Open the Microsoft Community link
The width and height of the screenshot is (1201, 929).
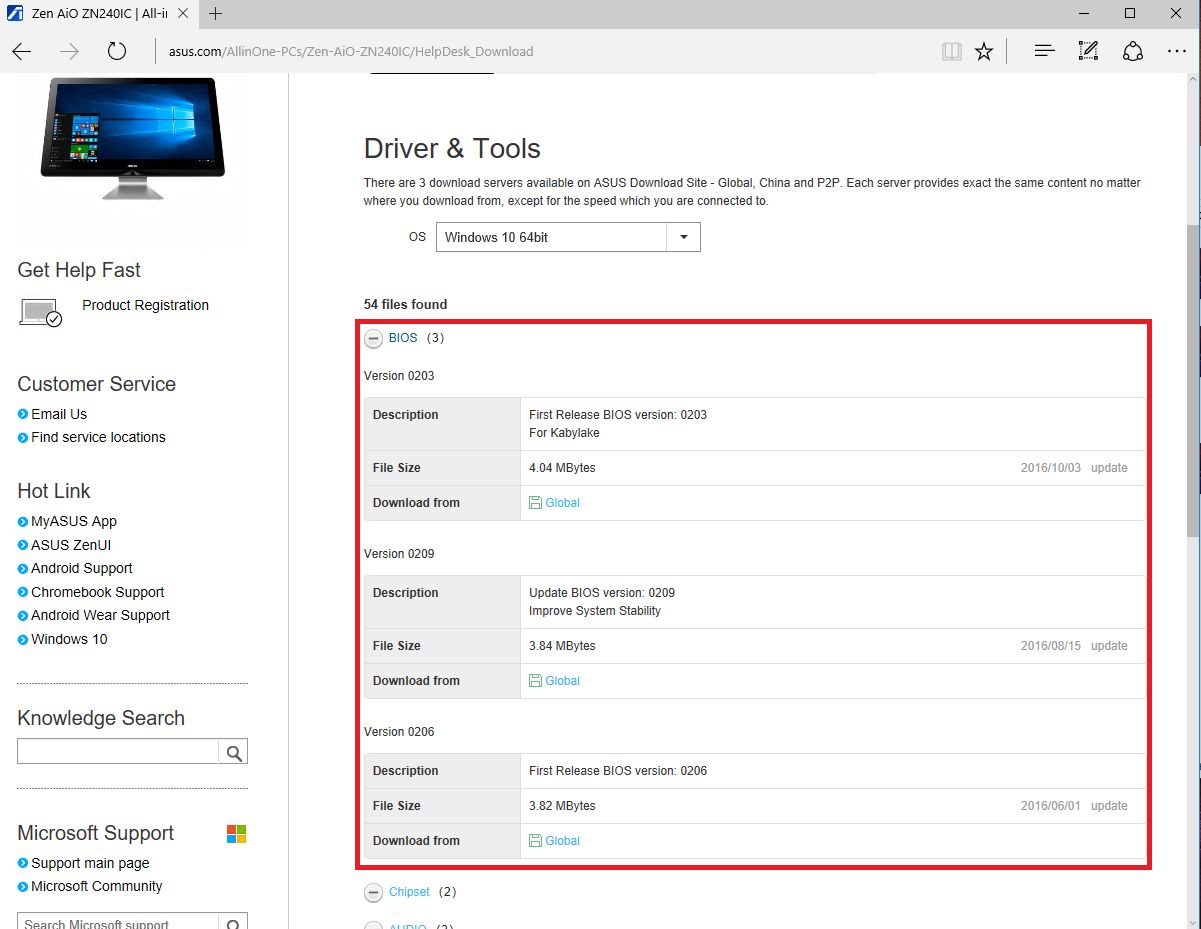tap(97, 886)
